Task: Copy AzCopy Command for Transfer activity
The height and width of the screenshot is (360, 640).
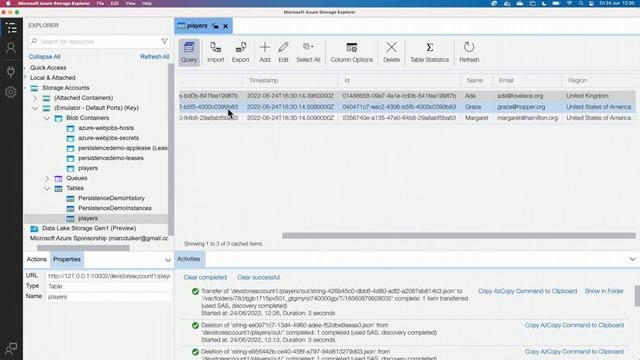Action: (527, 291)
